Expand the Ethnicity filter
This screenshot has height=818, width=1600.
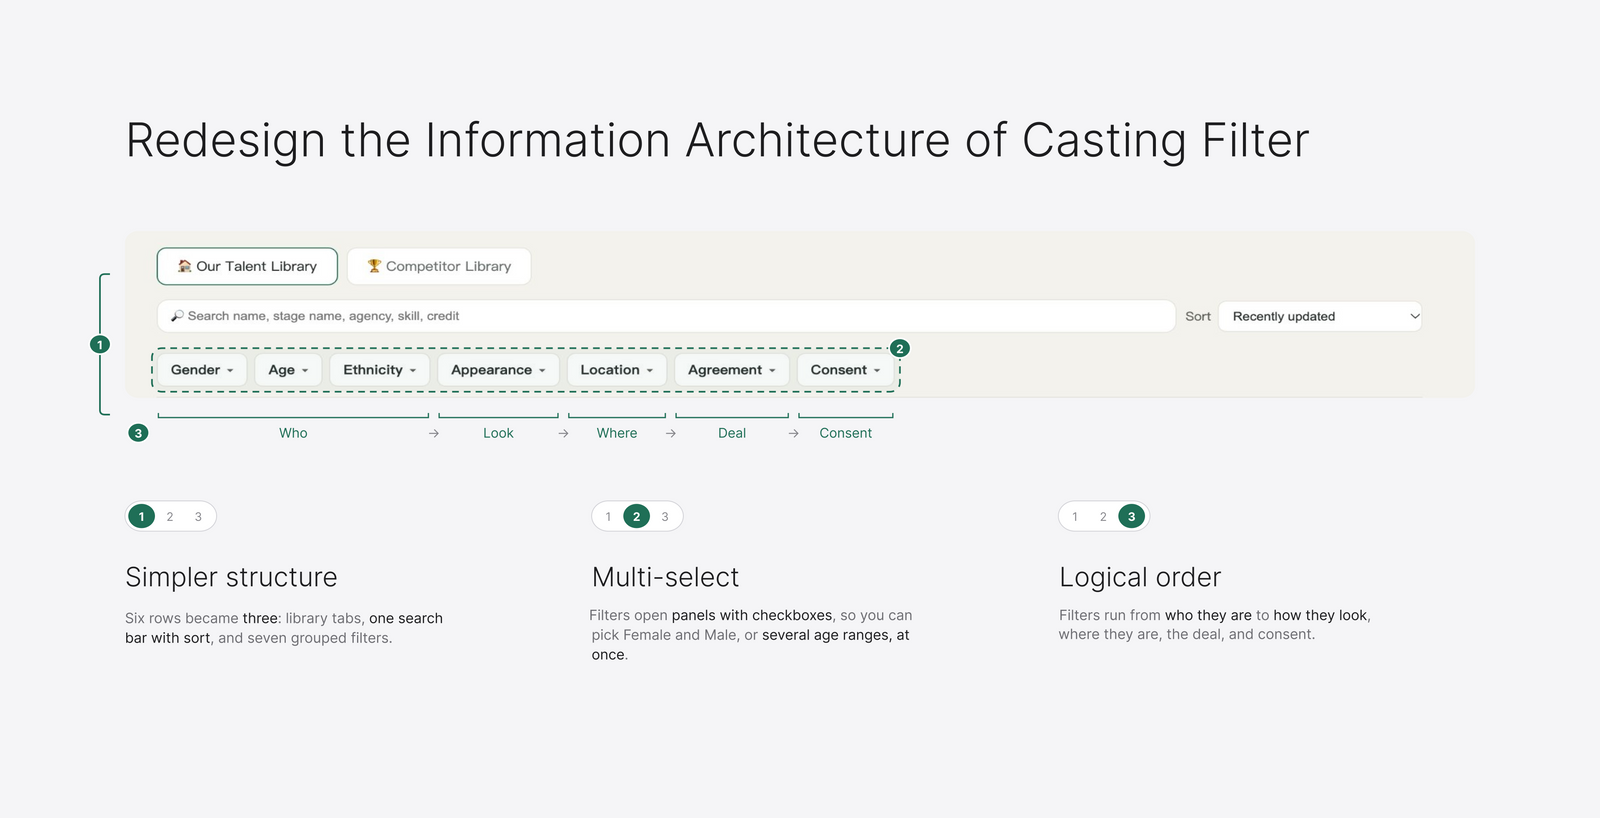[x=380, y=370]
